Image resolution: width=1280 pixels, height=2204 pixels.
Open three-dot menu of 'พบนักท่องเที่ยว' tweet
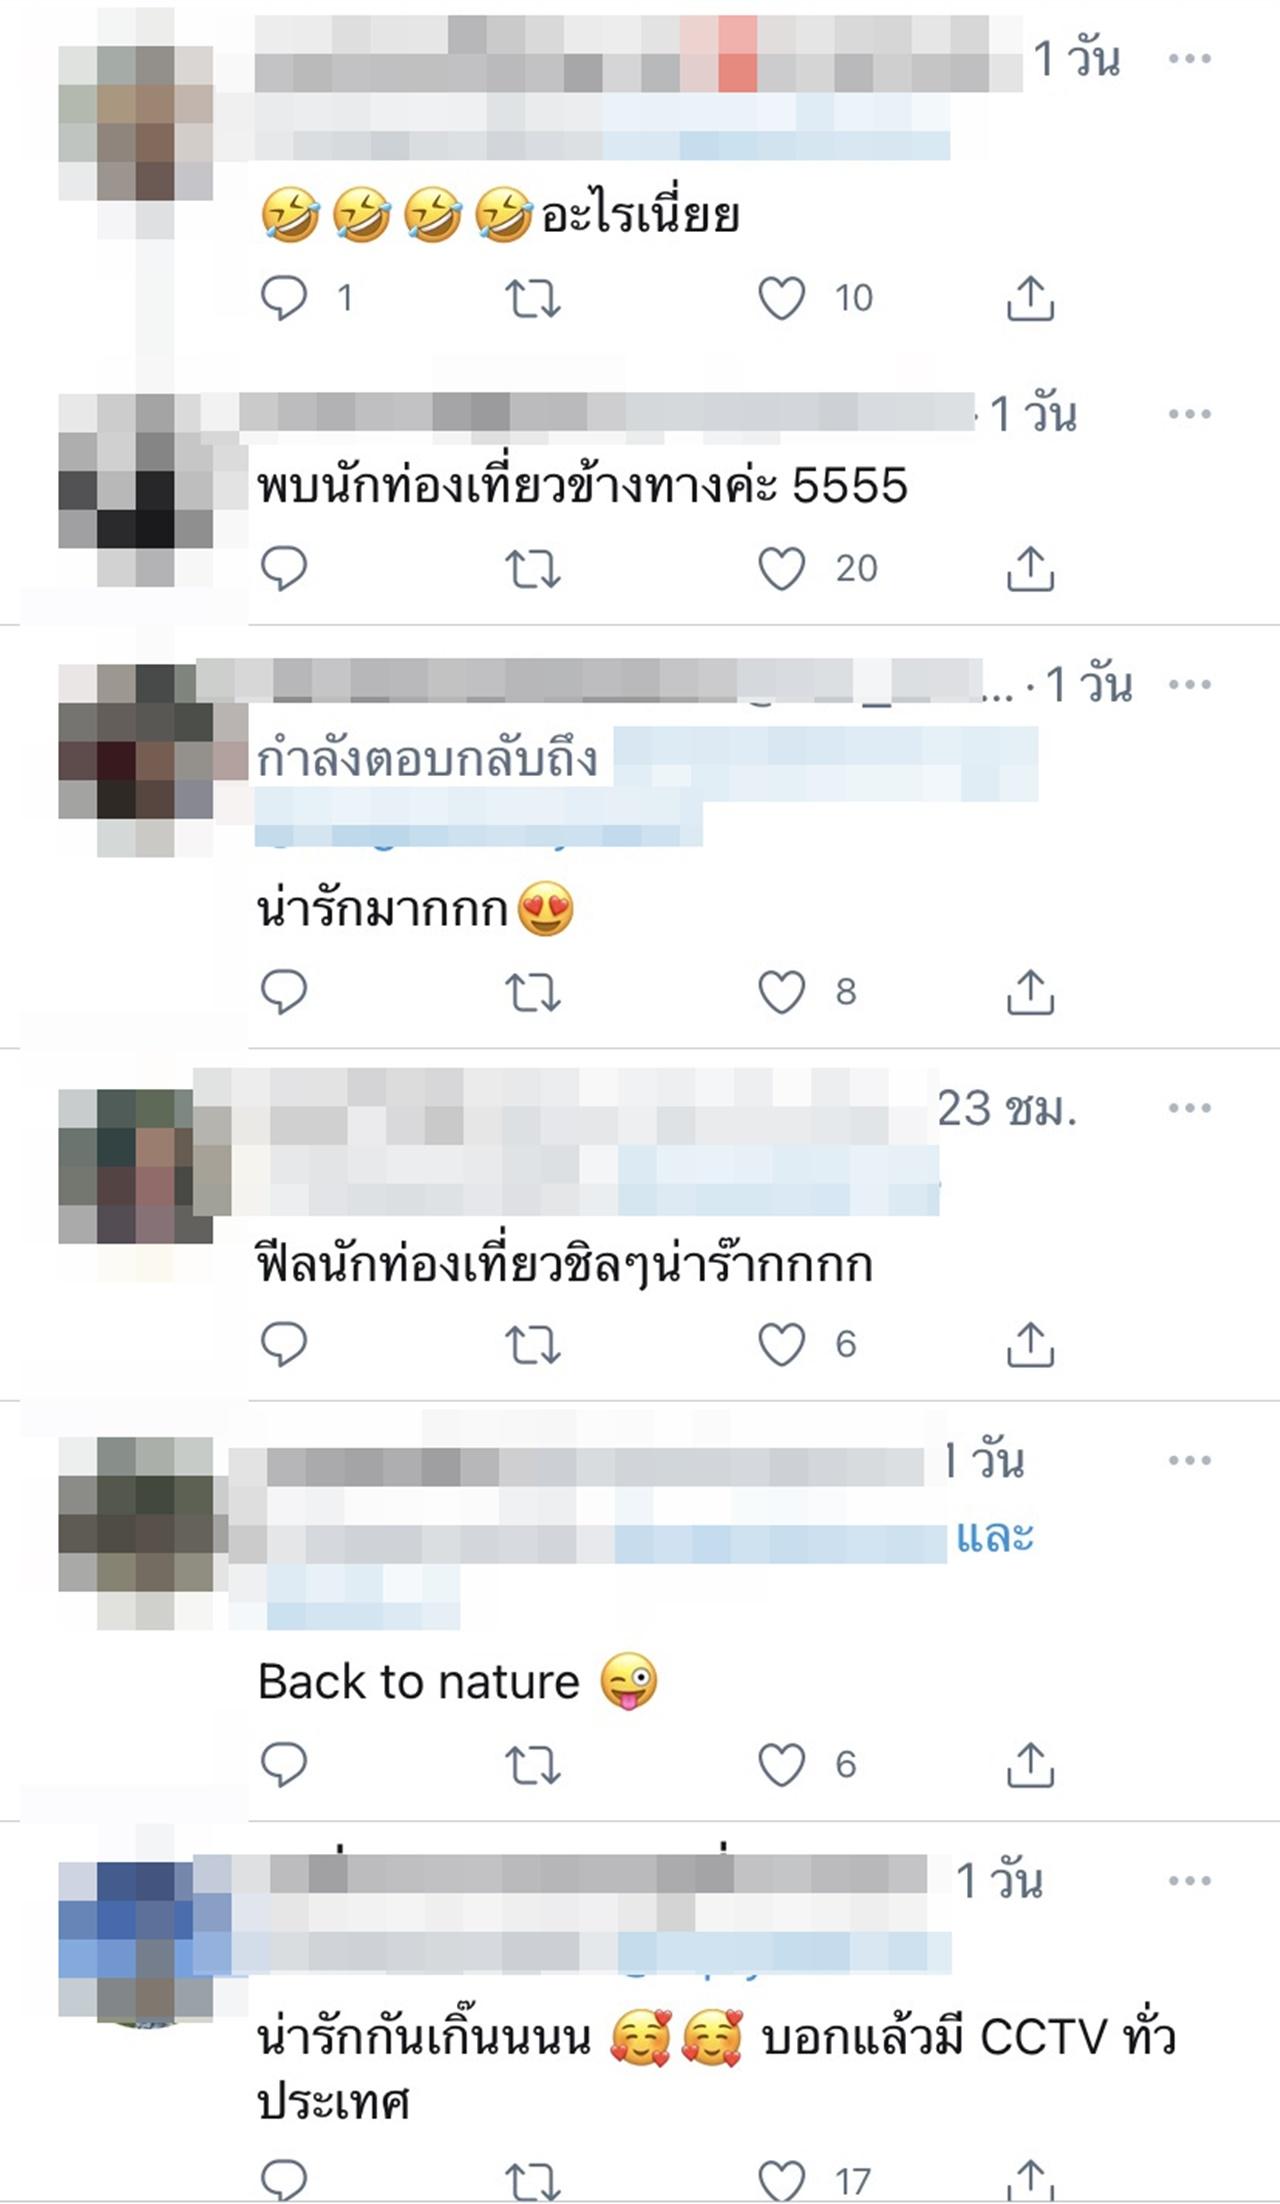click(1189, 414)
